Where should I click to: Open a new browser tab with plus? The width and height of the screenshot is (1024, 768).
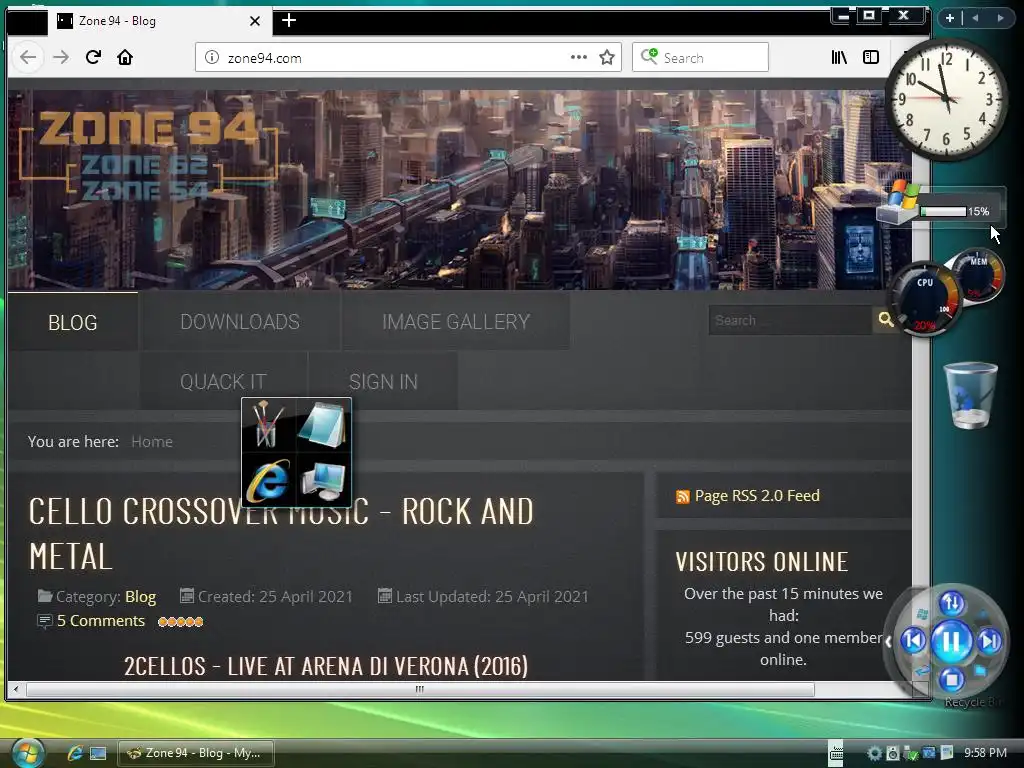coord(289,20)
